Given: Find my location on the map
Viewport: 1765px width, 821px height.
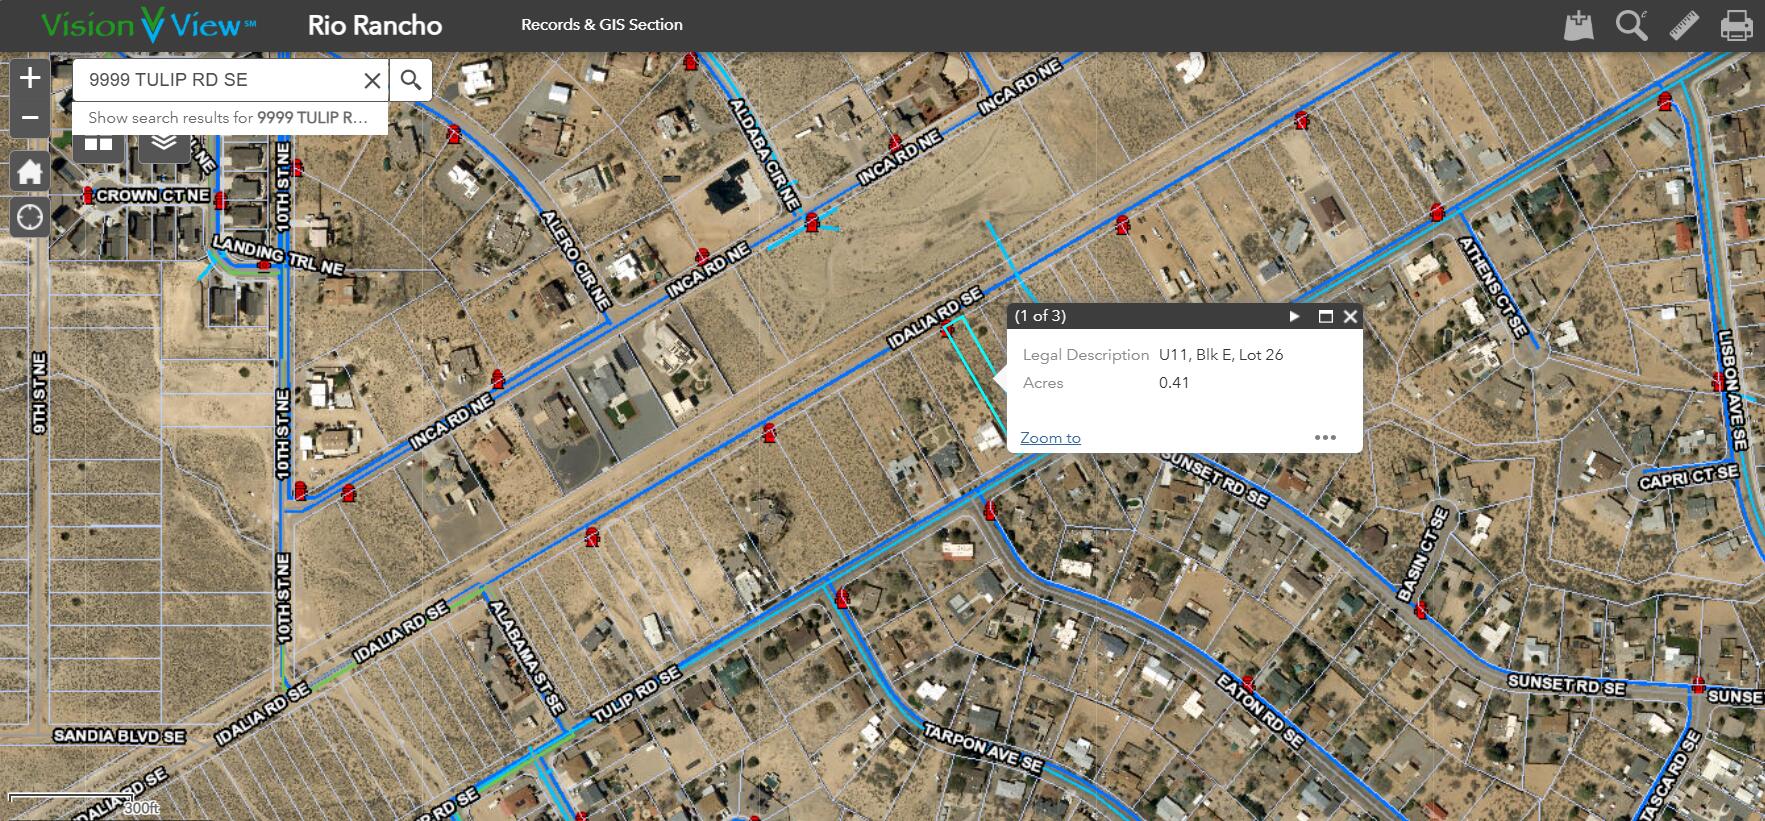Looking at the screenshot, I should pos(30,216).
